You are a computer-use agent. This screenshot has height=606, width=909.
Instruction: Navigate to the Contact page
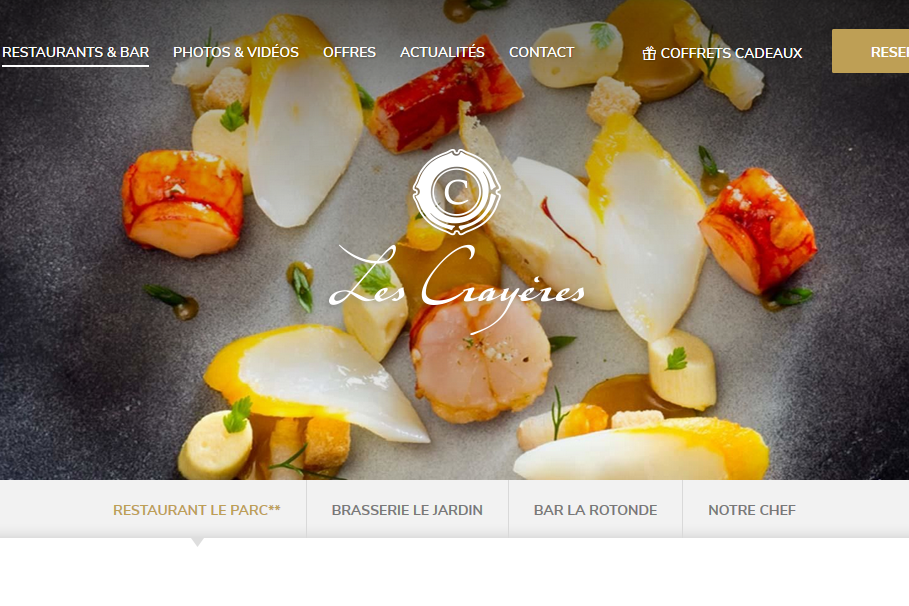541,52
